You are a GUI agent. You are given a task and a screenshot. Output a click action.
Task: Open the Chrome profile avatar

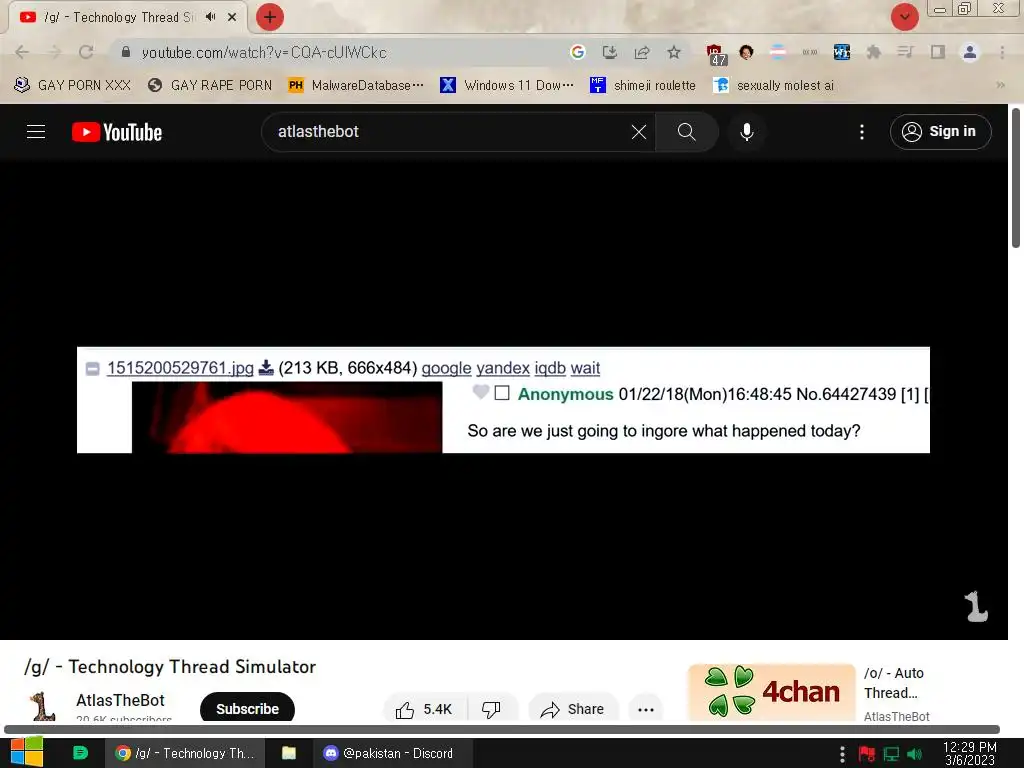point(970,52)
